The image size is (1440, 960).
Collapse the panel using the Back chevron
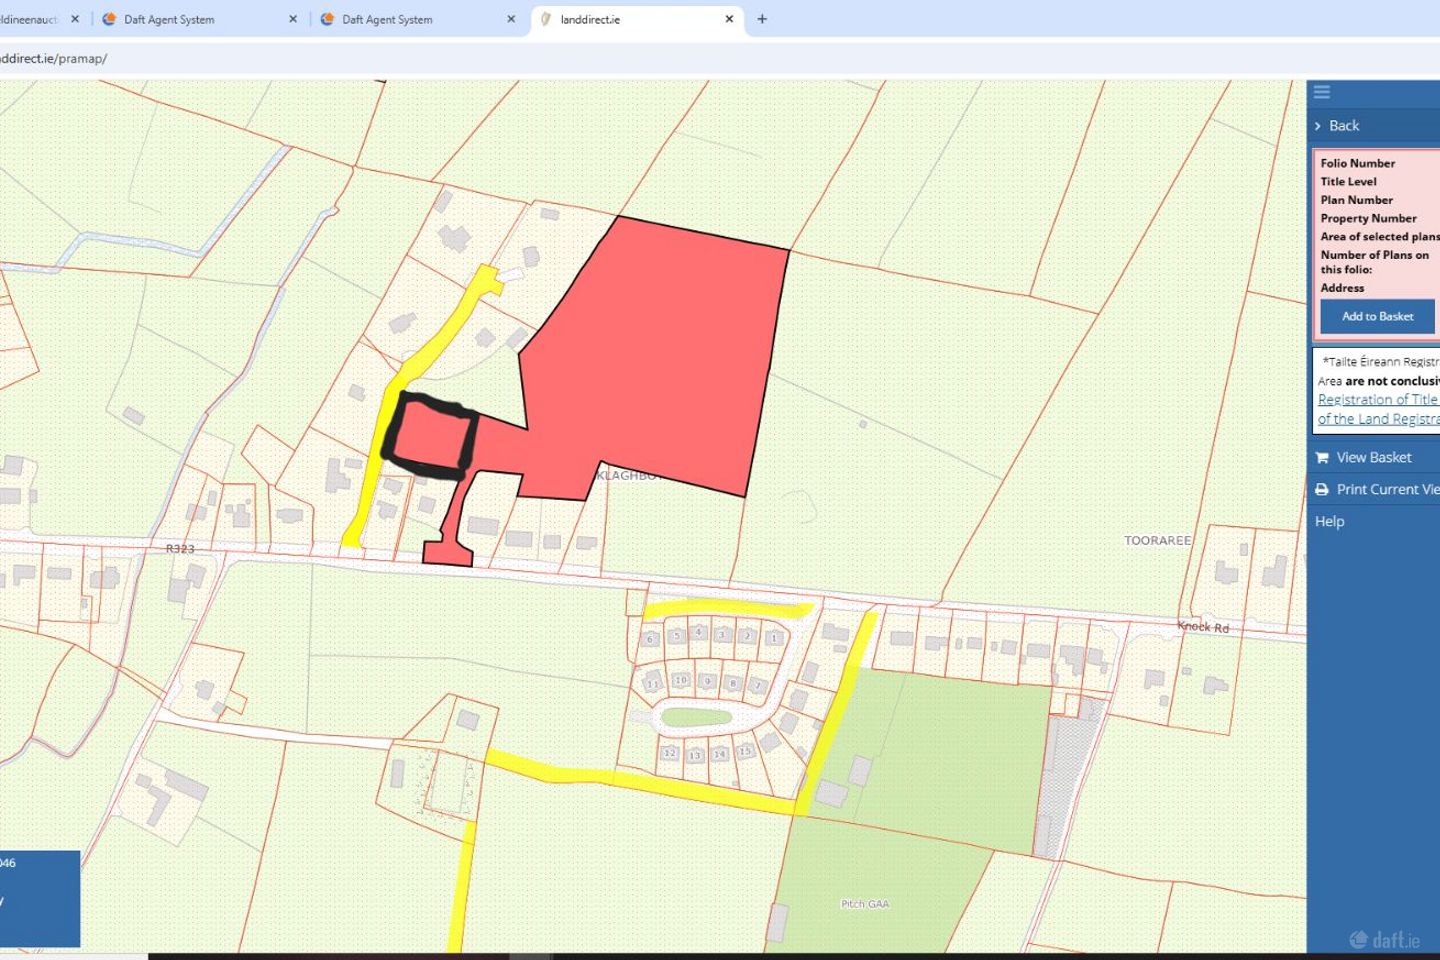click(x=1318, y=126)
